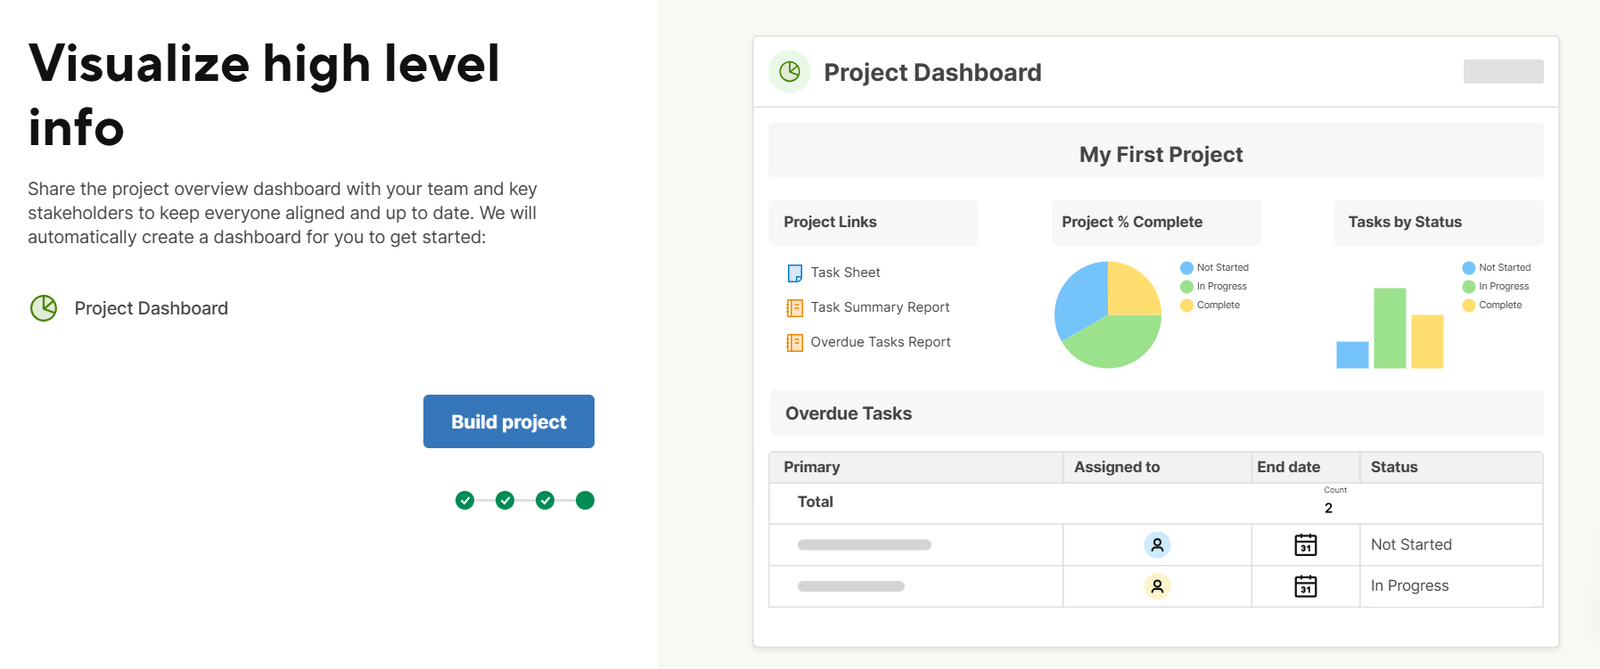This screenshot has width=1600, height=669.
Task: Click the Not Started swatch in pie legend
Action: coord(1187,268)
